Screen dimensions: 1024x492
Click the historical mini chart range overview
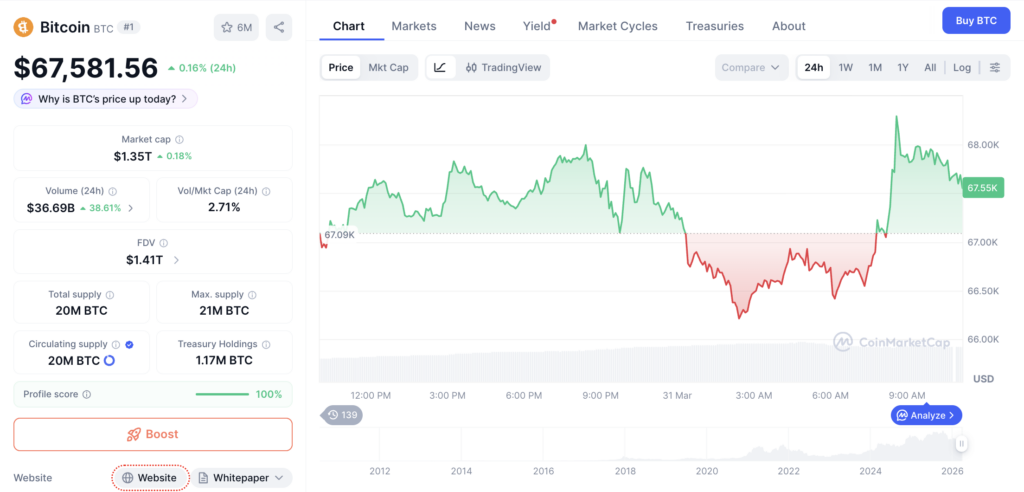point(641,444)
